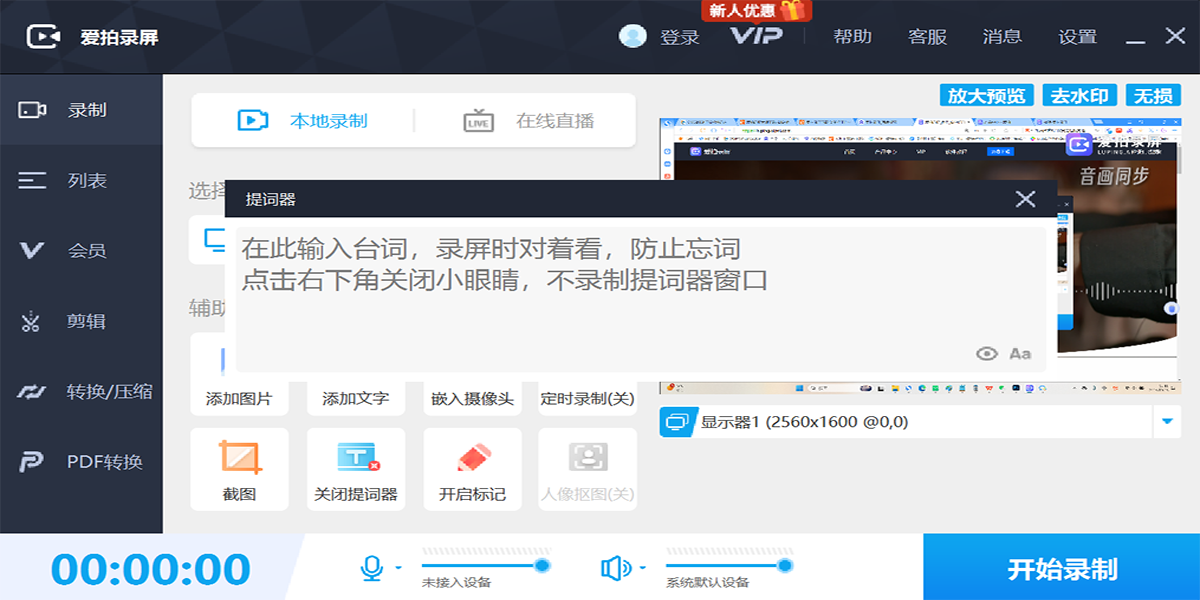The width and height of the screenshot is (1200, 600).
Task: Toggle the 嵌入摄像头 camera embed option
Action: pos(472,398)
